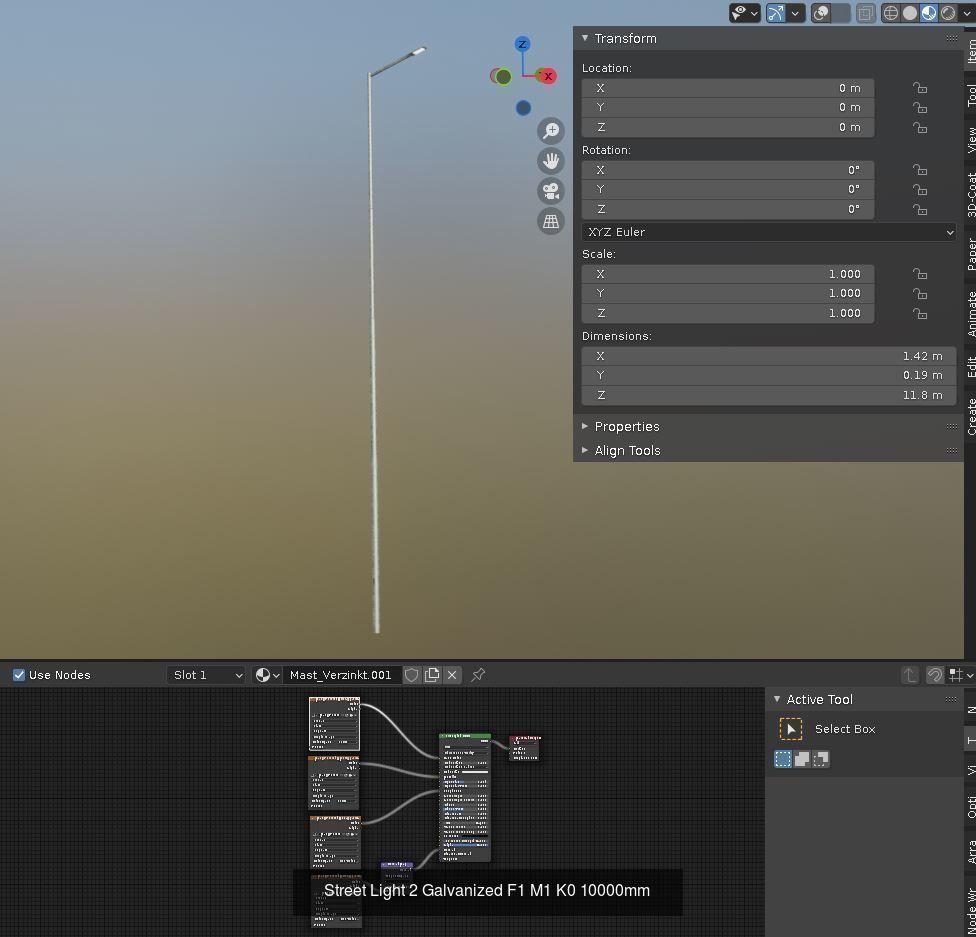Toggle the pin node tree icon
Screen dimensions: 976x937
(478, 675)
